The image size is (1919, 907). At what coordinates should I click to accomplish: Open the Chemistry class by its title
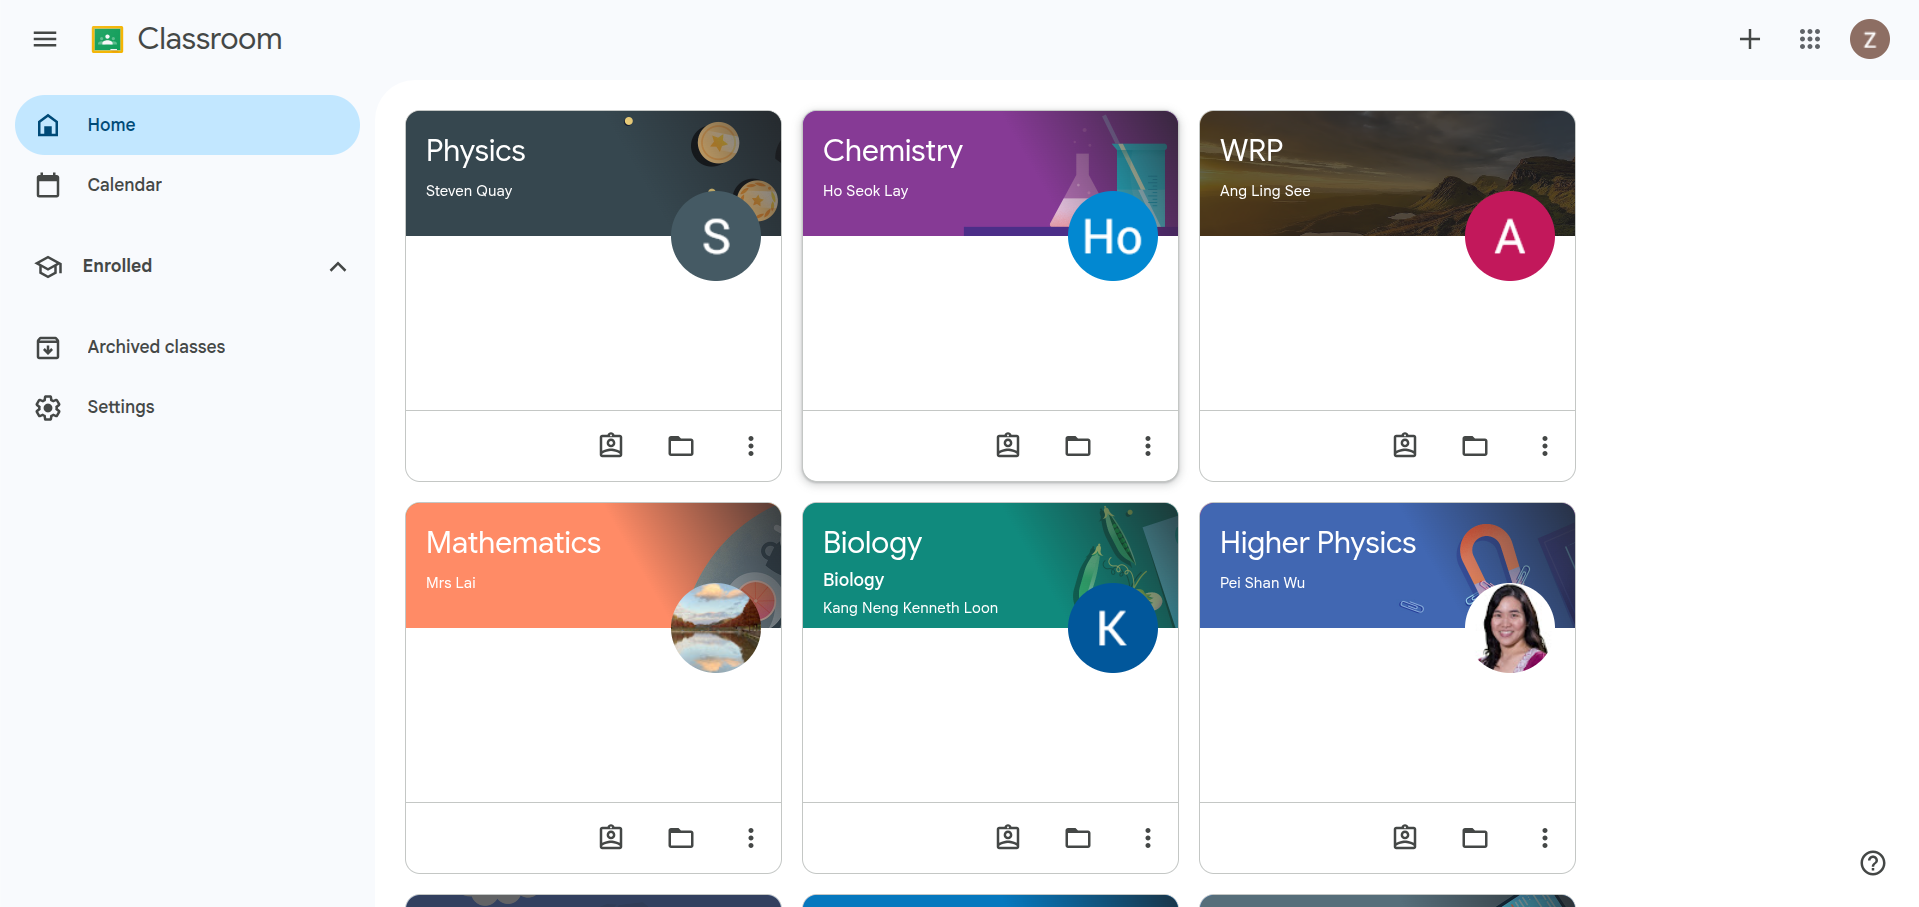tap(892, 151)
